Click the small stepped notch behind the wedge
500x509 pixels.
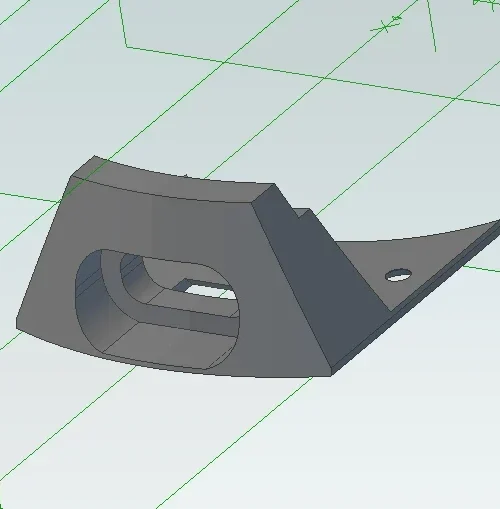click(x=302, y=212)
